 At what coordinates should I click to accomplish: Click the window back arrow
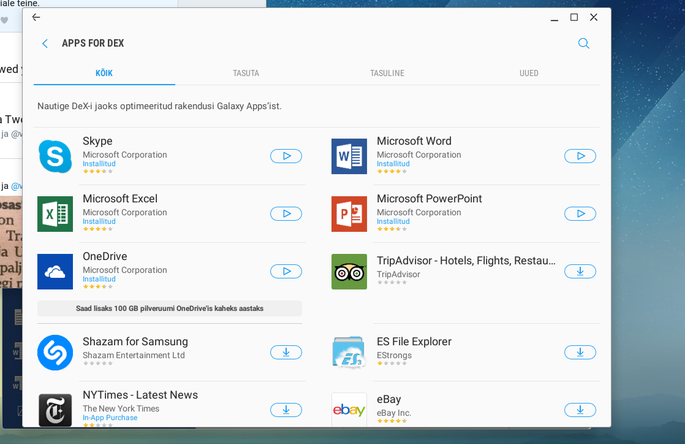point(36,17)
